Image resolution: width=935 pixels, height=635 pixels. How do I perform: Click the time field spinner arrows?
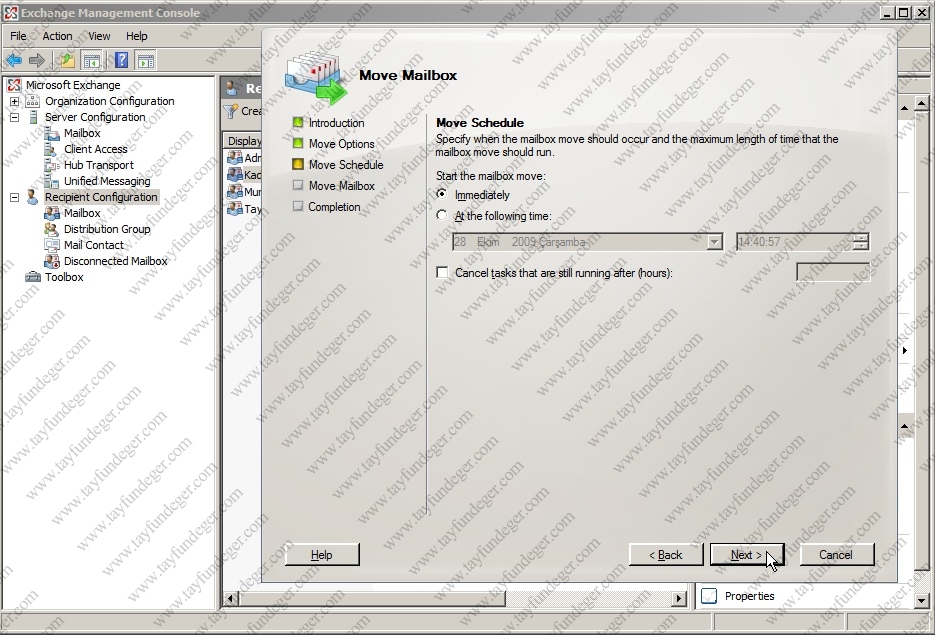click(x=860, y=242)
